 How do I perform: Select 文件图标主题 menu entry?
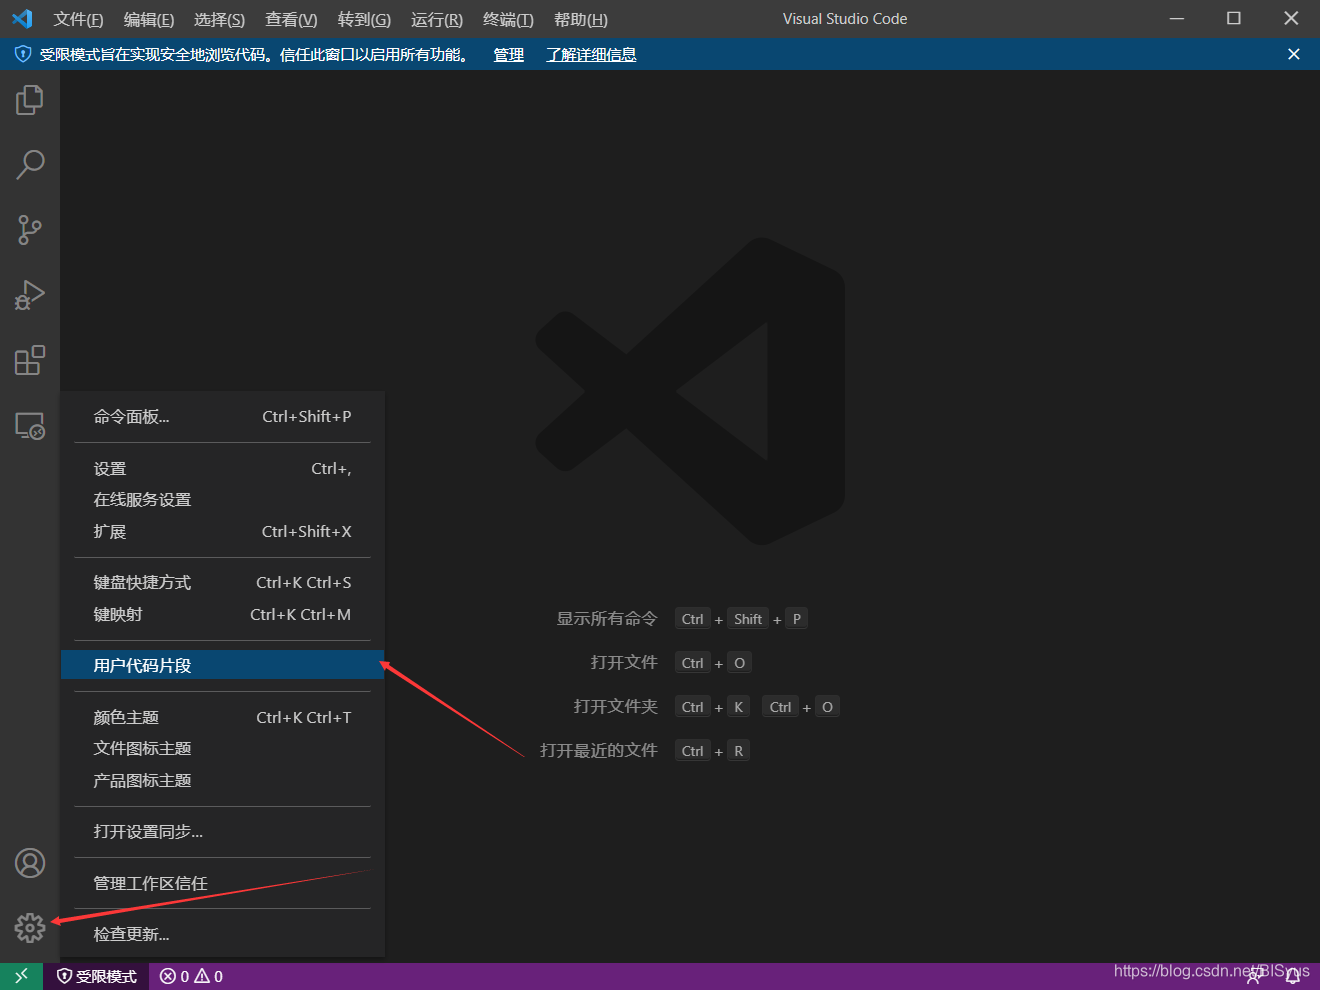[222, 749]
